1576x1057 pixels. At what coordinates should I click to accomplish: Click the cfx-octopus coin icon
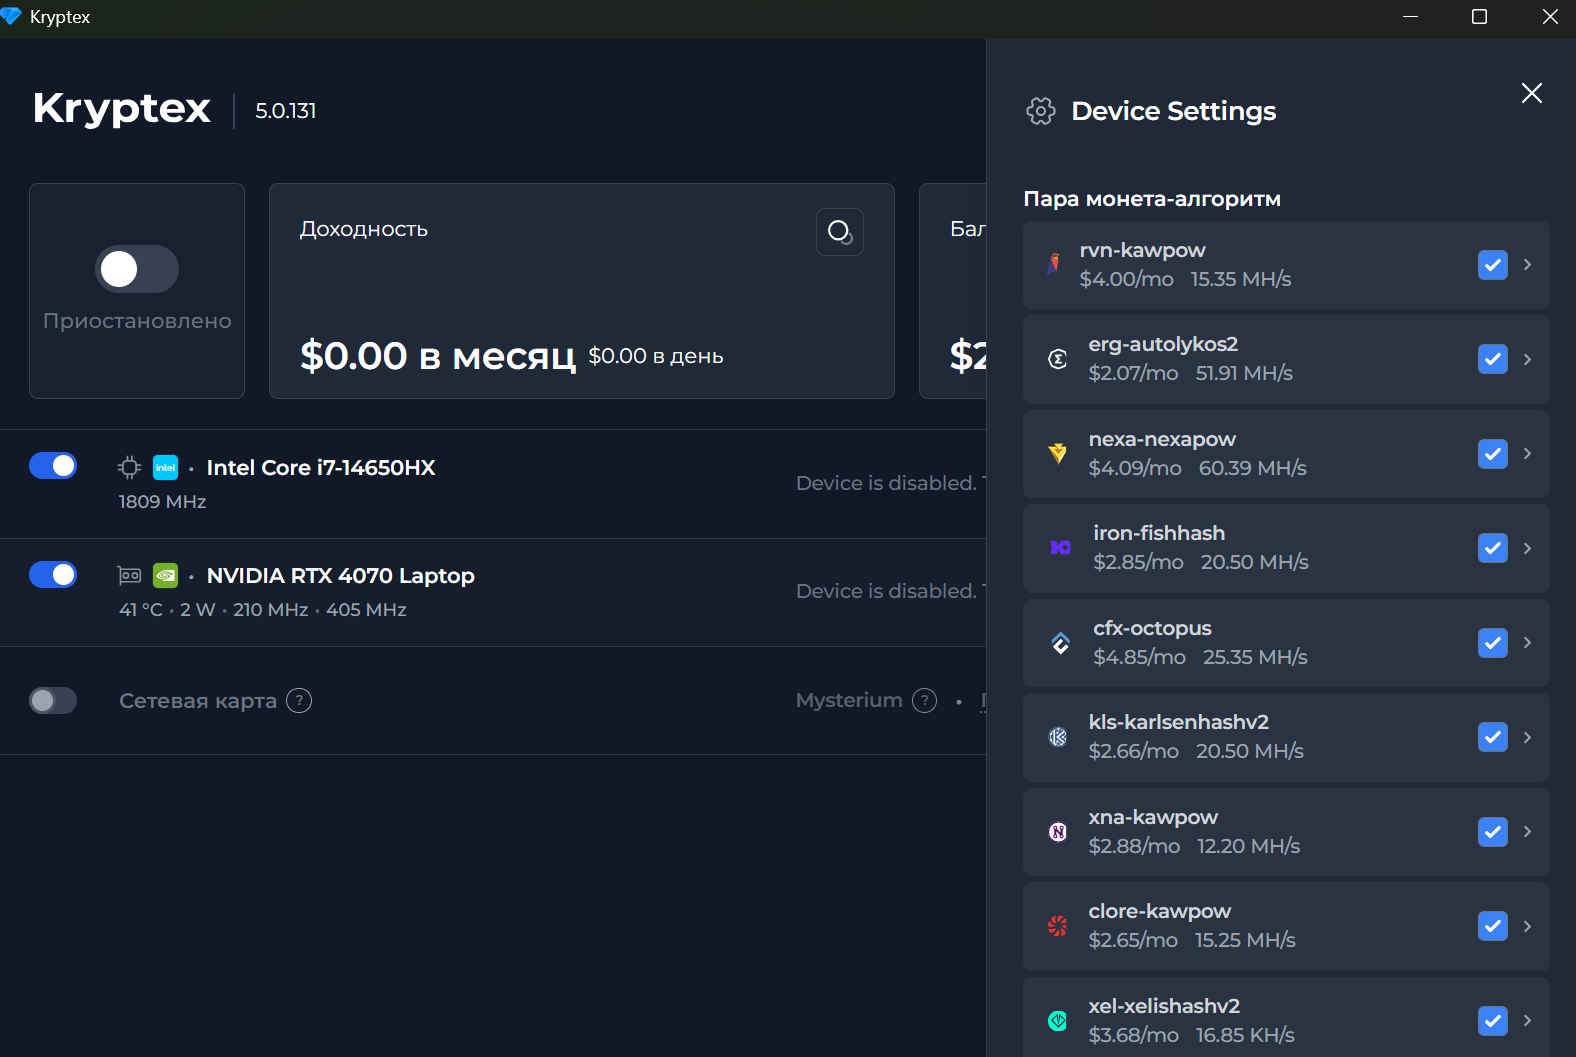coord(1060,642)
